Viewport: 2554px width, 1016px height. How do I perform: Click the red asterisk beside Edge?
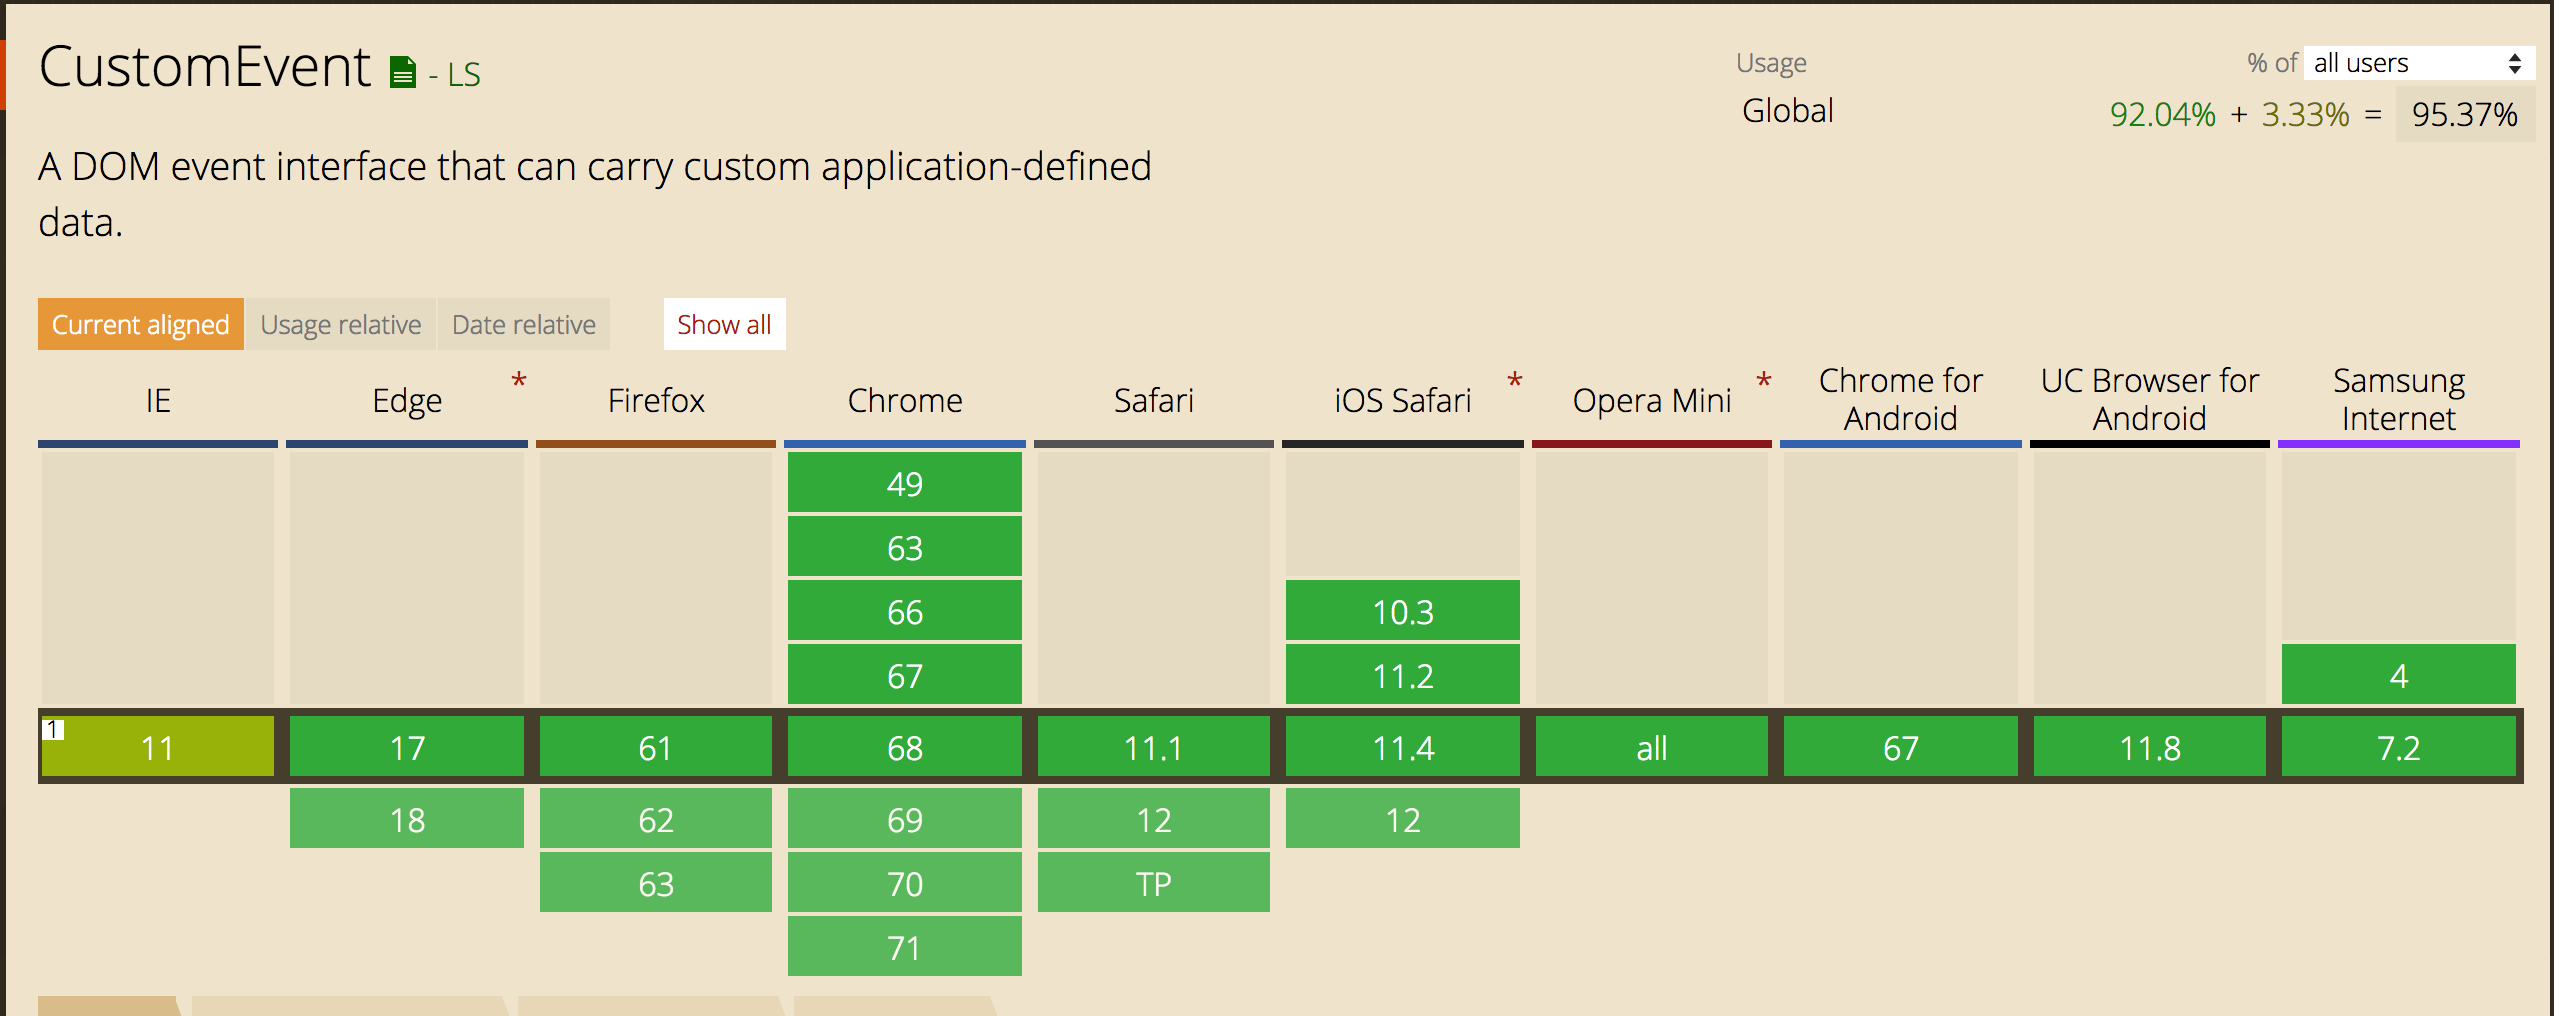click(x=518, y=381)
